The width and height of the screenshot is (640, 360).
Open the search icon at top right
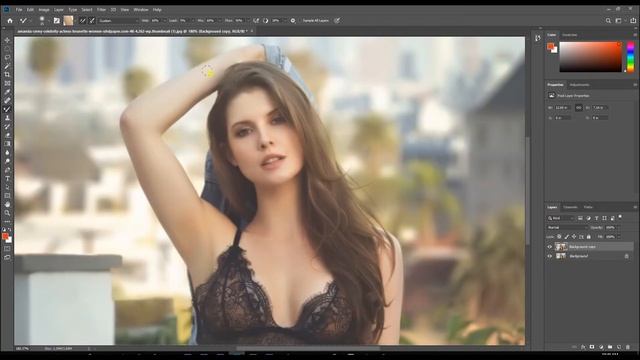608,20
